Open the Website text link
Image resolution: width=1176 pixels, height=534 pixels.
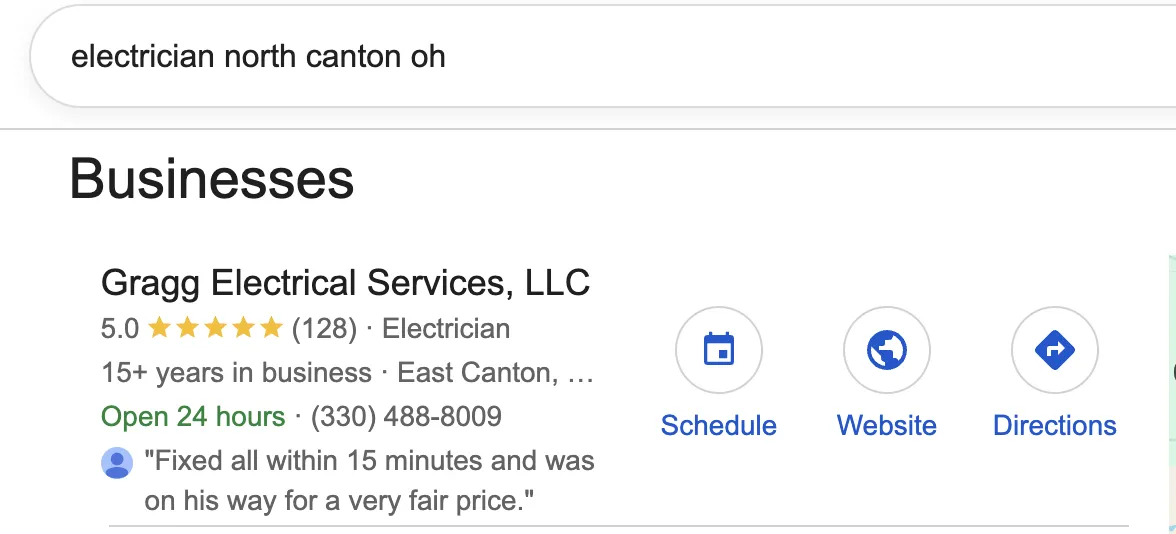coord(886,425)
